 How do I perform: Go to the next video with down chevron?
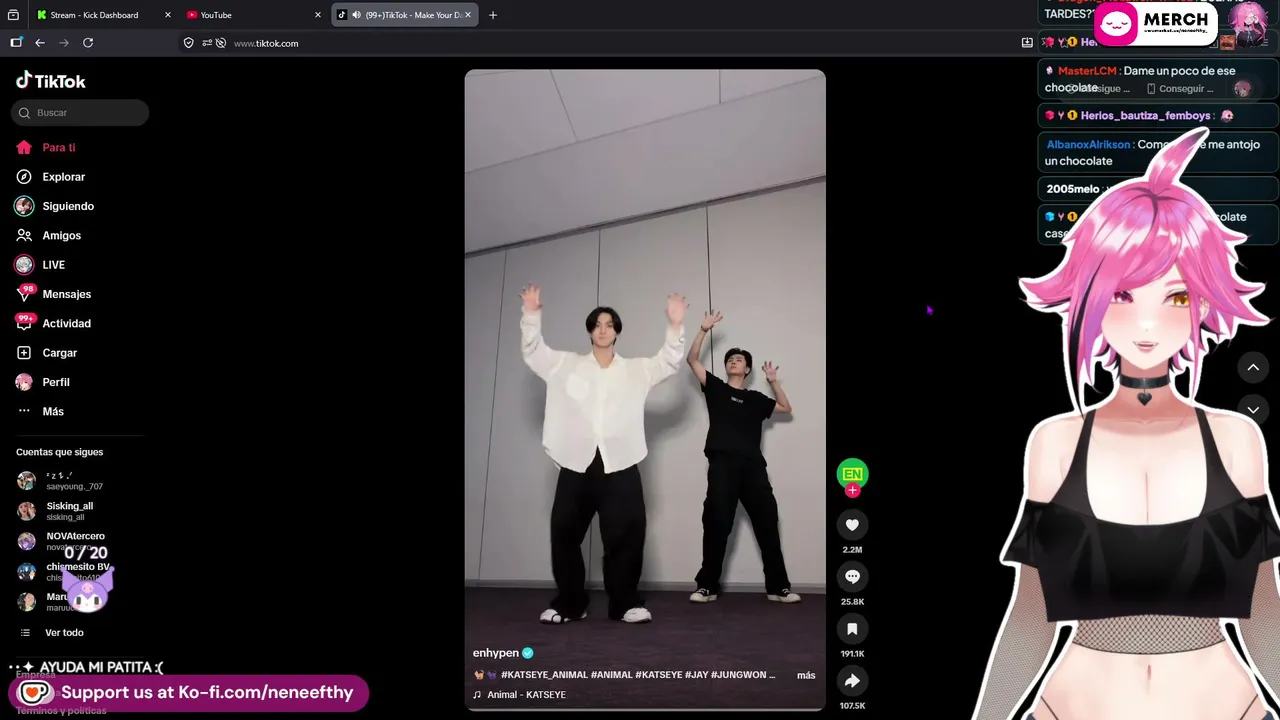pos(1253,410)
